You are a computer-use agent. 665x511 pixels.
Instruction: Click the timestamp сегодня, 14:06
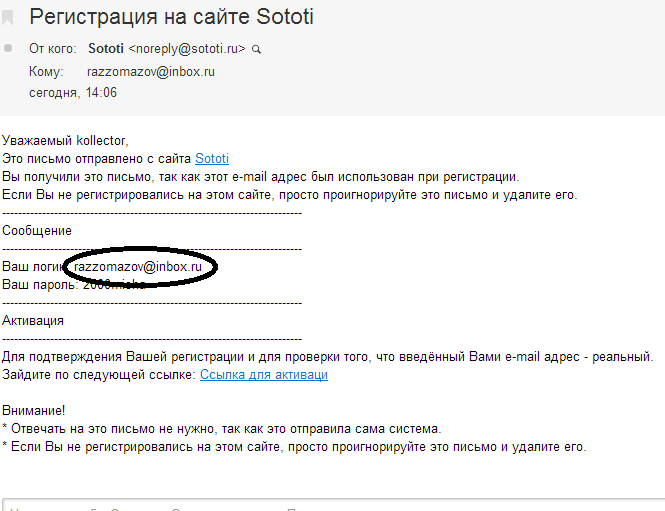coord(73,93)
